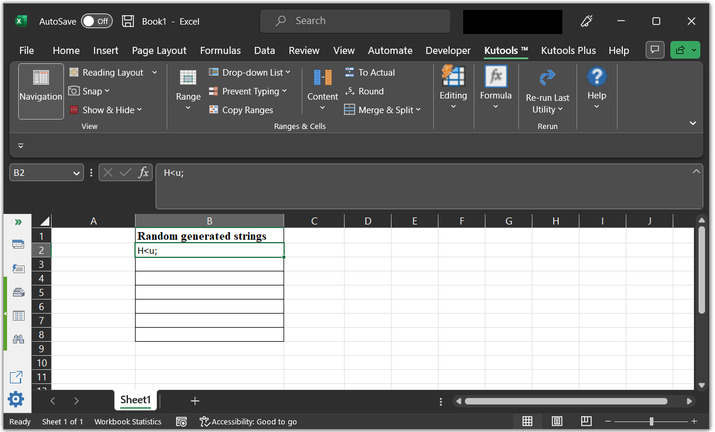715x432 pixels.
Task: Switch to the Kutools Plus tab
Action: [x=568, y=50]
